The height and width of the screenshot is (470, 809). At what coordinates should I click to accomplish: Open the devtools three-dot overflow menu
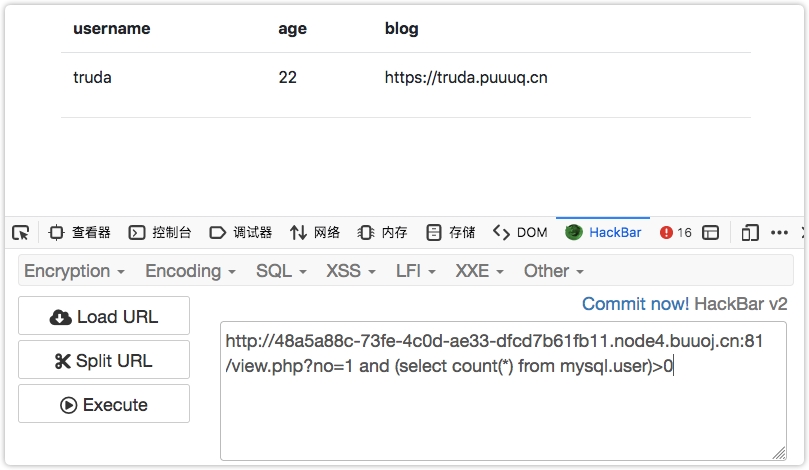coord(781,232)
